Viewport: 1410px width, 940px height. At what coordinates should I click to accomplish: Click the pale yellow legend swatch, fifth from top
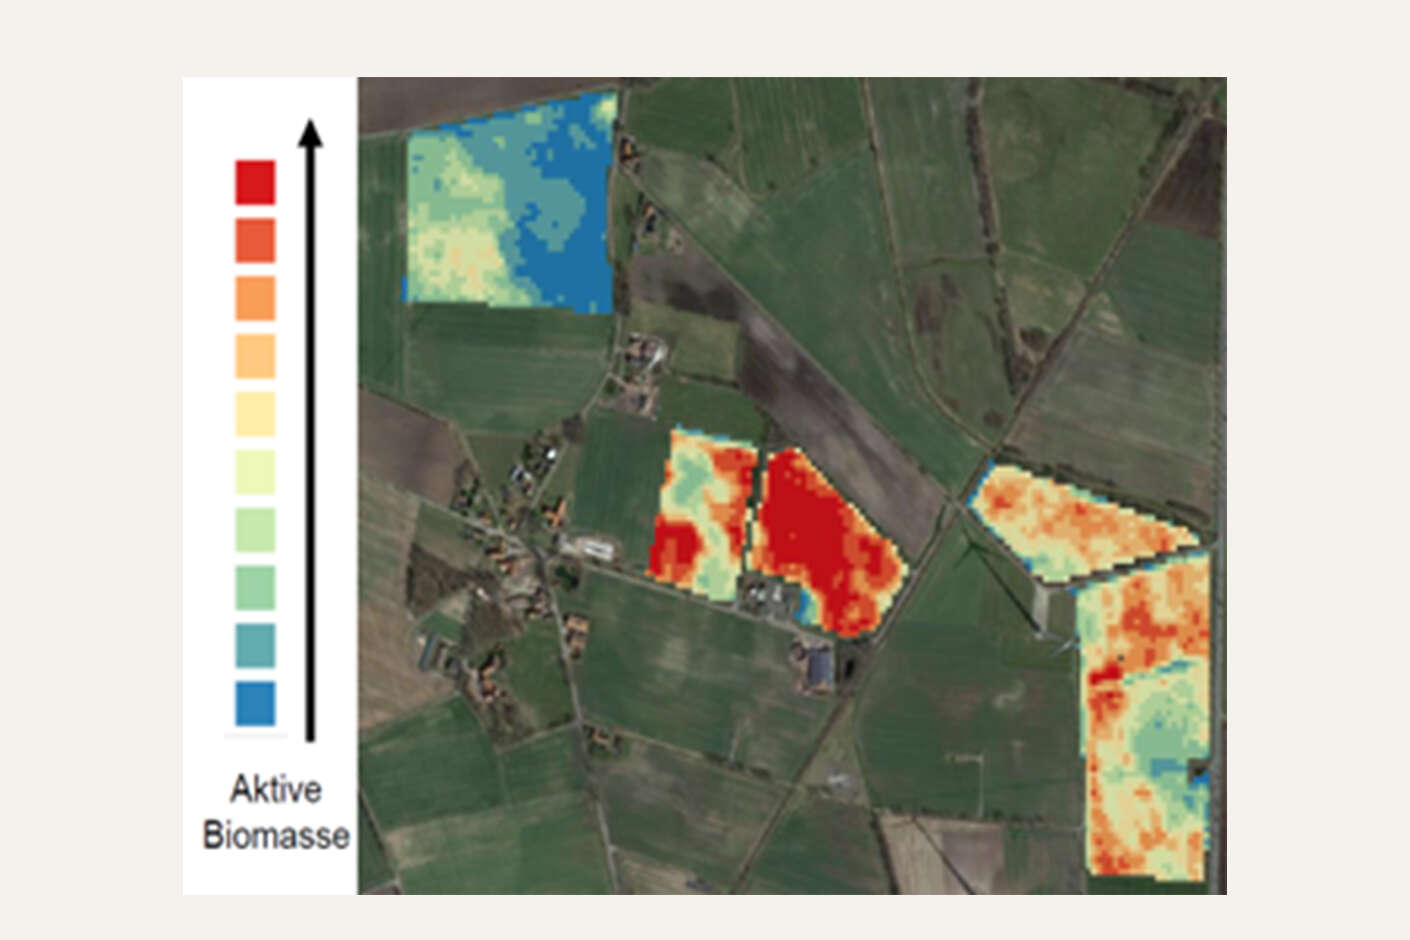255,414
